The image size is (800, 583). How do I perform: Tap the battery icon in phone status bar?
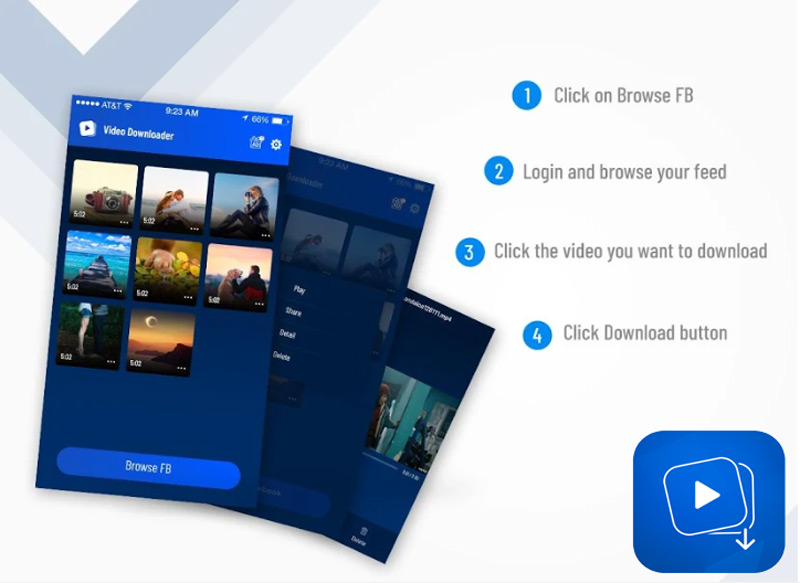[279, 121]
